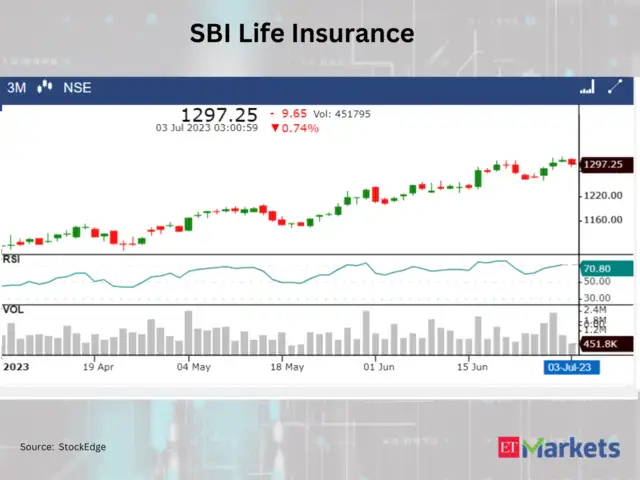Click the 04 May date axis label
Image resolution: width=640 pixels, height=480 pixels.
click(194, 367)
